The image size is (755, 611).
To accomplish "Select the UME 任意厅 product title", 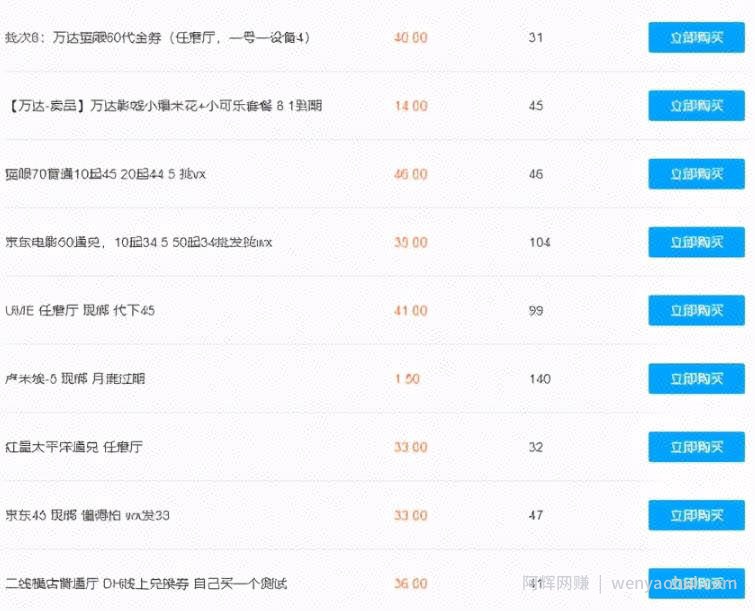I will click(80, 311).
